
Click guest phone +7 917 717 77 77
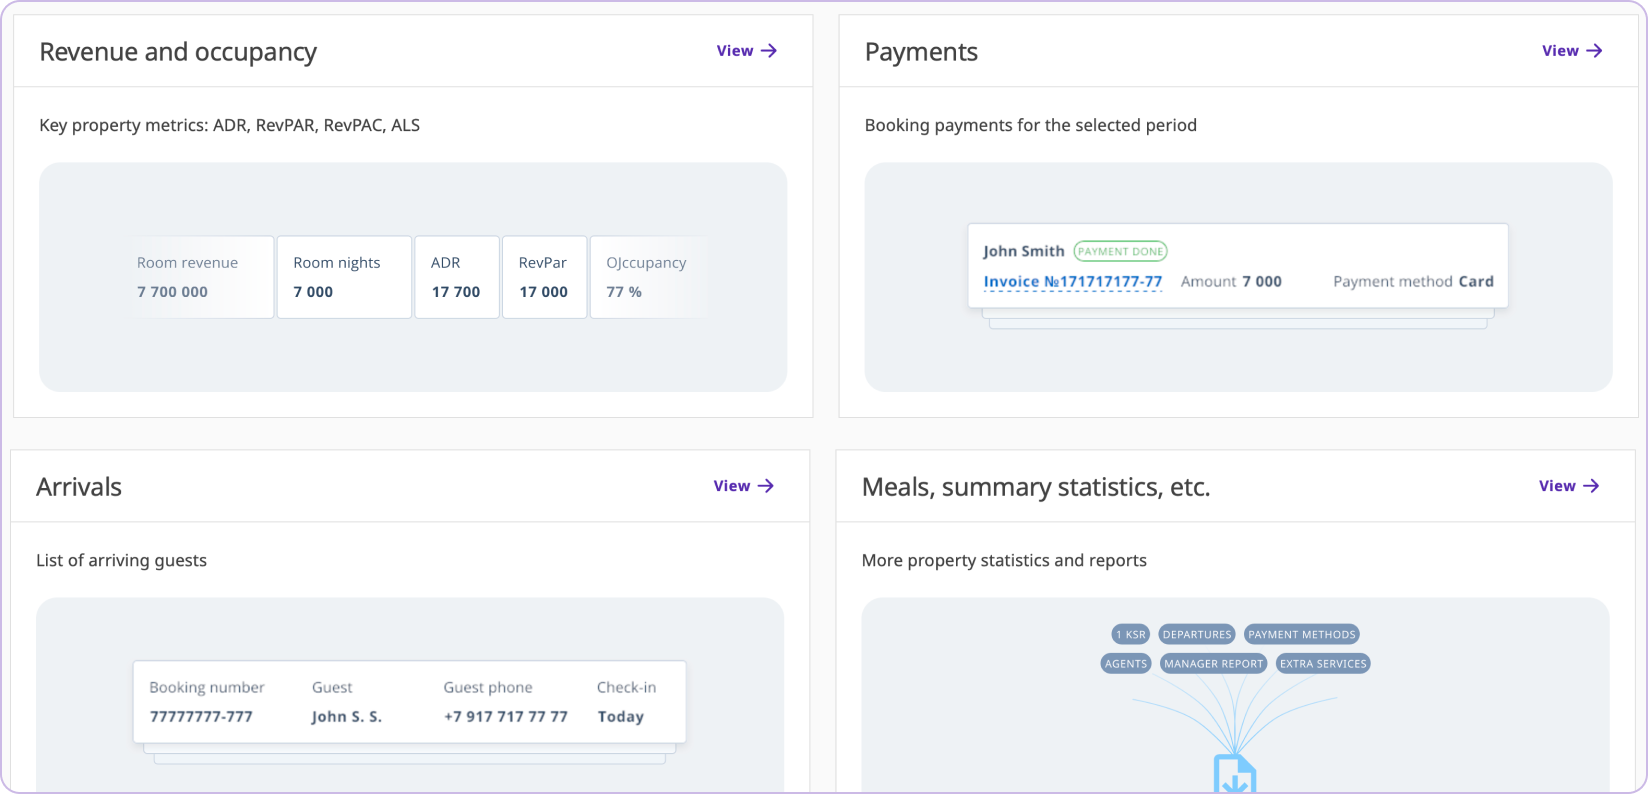pyautogui.click(x=506, y=717)
